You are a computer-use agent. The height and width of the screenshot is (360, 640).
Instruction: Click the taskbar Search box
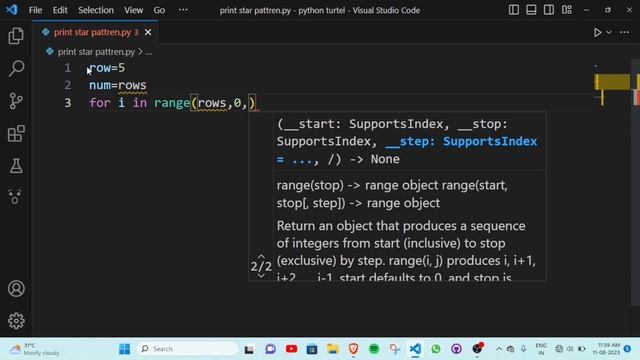[x=188, y=349]
